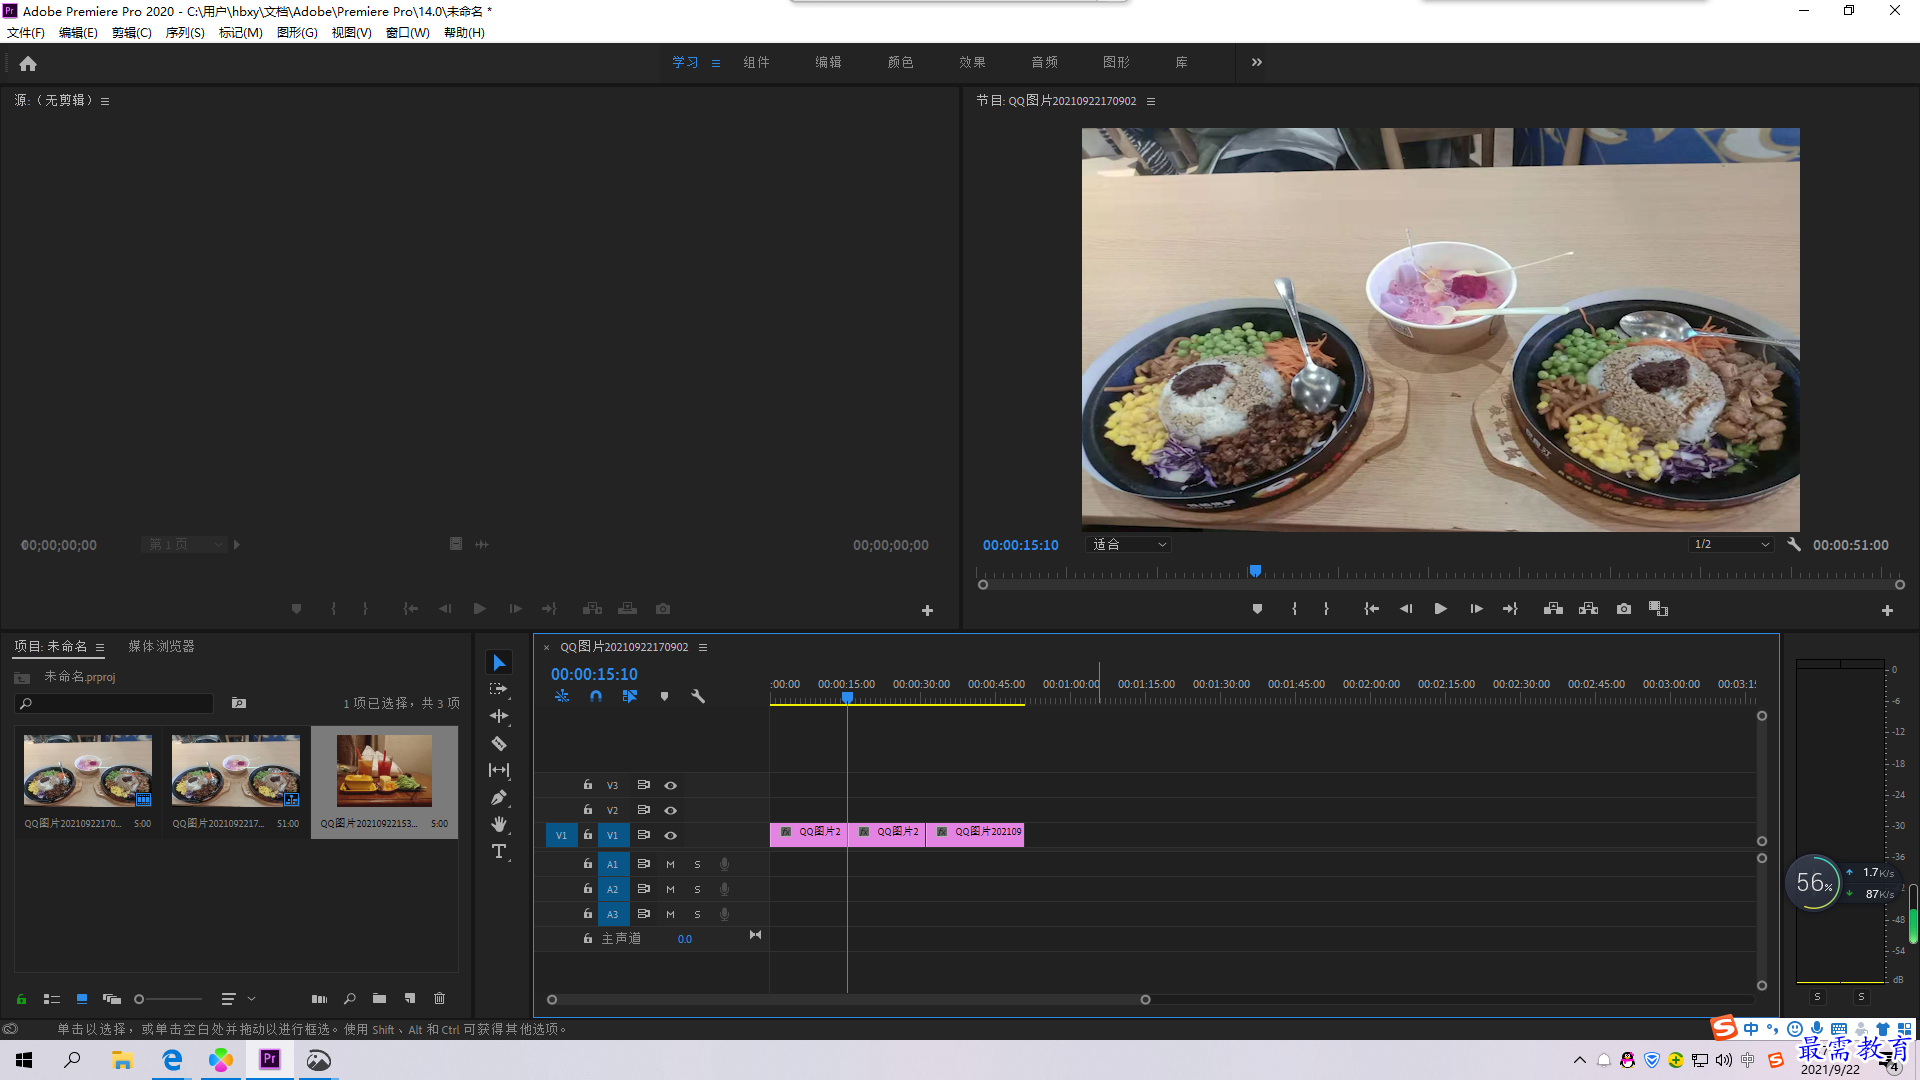Toggle V2 track output eye

[670, 810]
